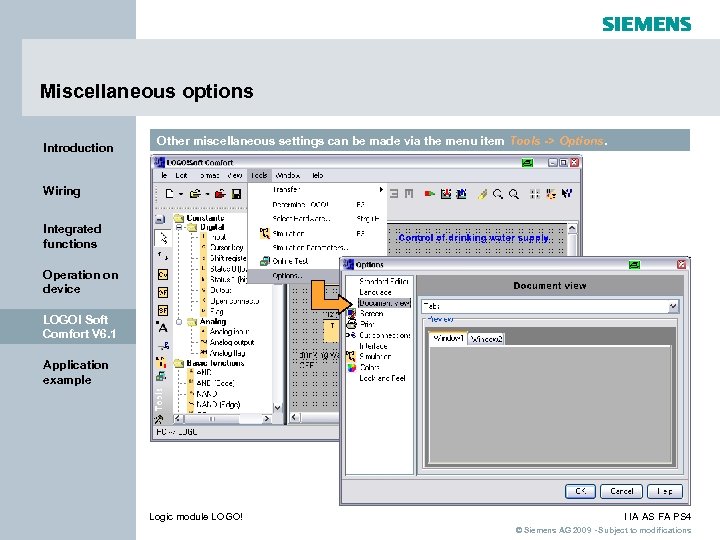Click the red Close file folder icon
The image size is (720, 540).
220,194
